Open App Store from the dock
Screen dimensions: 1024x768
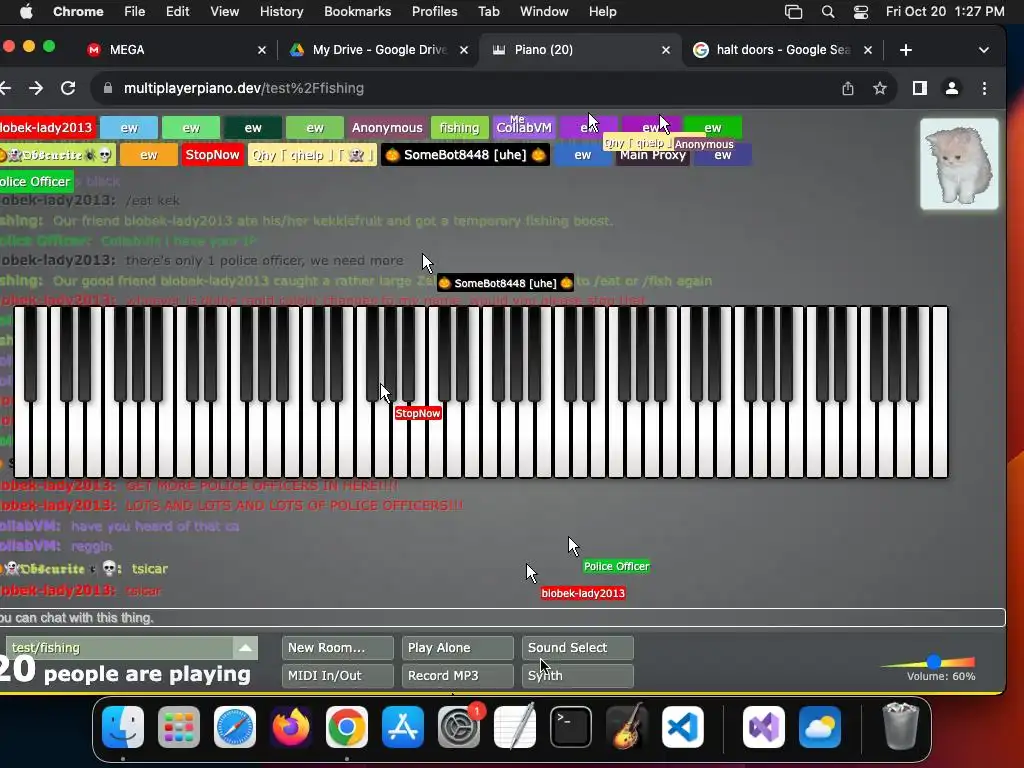(403, 727)
